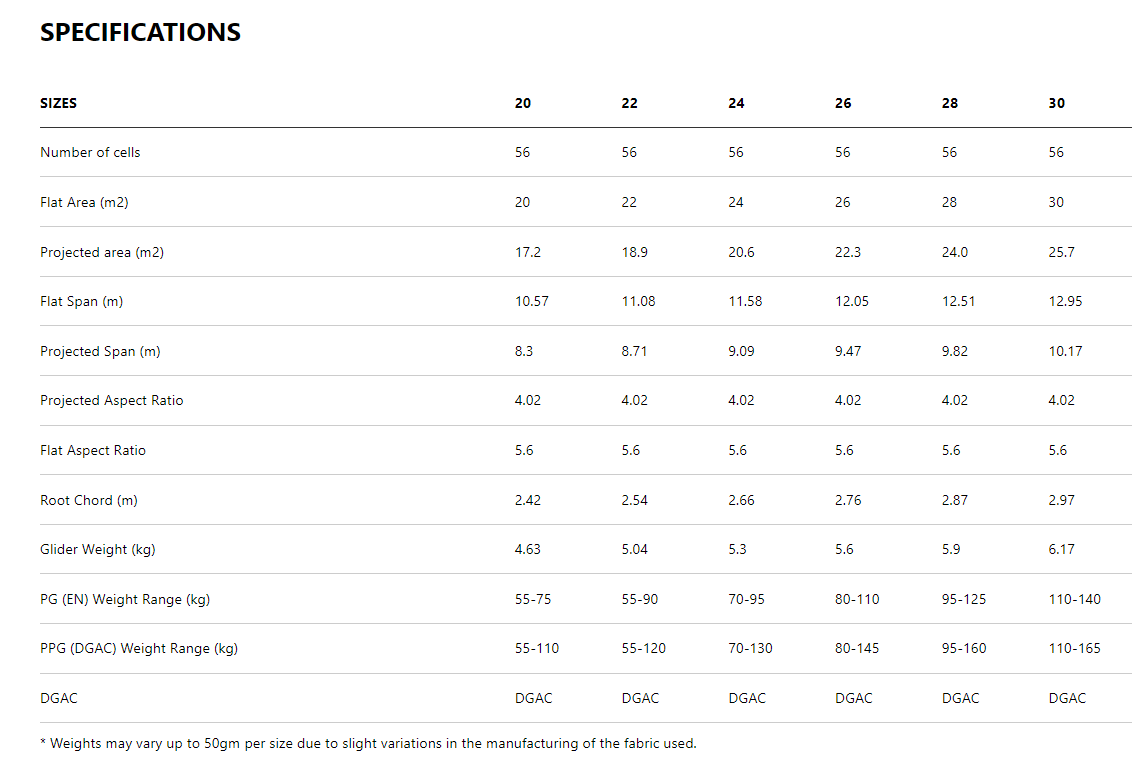1132x776 pixels.
Task: Click the Flat Aspect Ratio label
Action: [x=93, y=450]
